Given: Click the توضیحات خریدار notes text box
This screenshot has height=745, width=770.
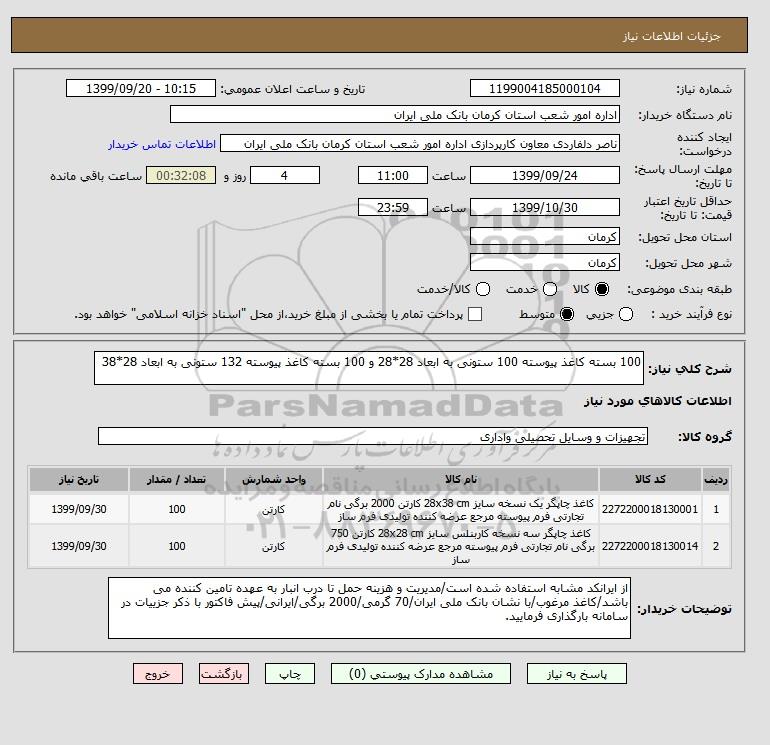Looking at the screenshot, I should (x=369, y=608).
